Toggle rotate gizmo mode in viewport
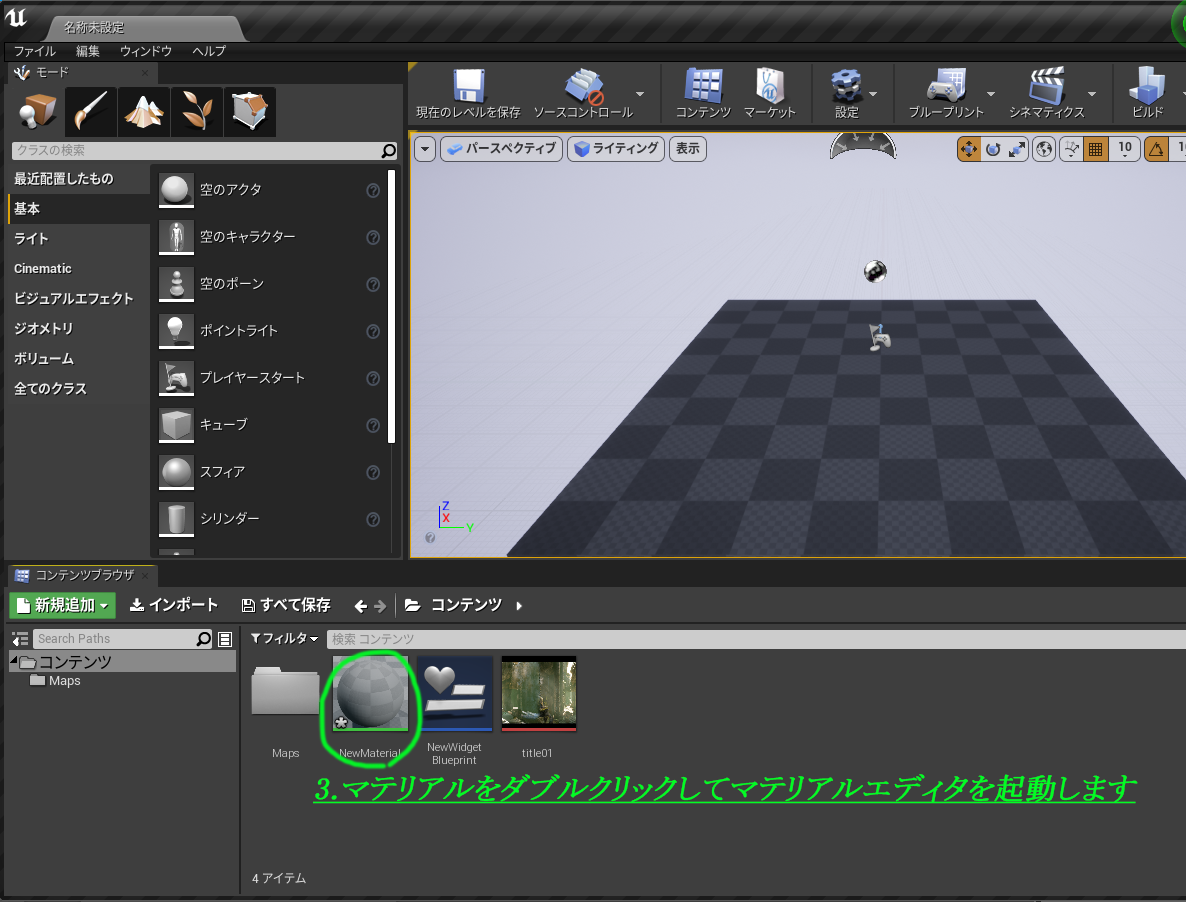The image size is (1186, 902). click(x=993, y=149)
